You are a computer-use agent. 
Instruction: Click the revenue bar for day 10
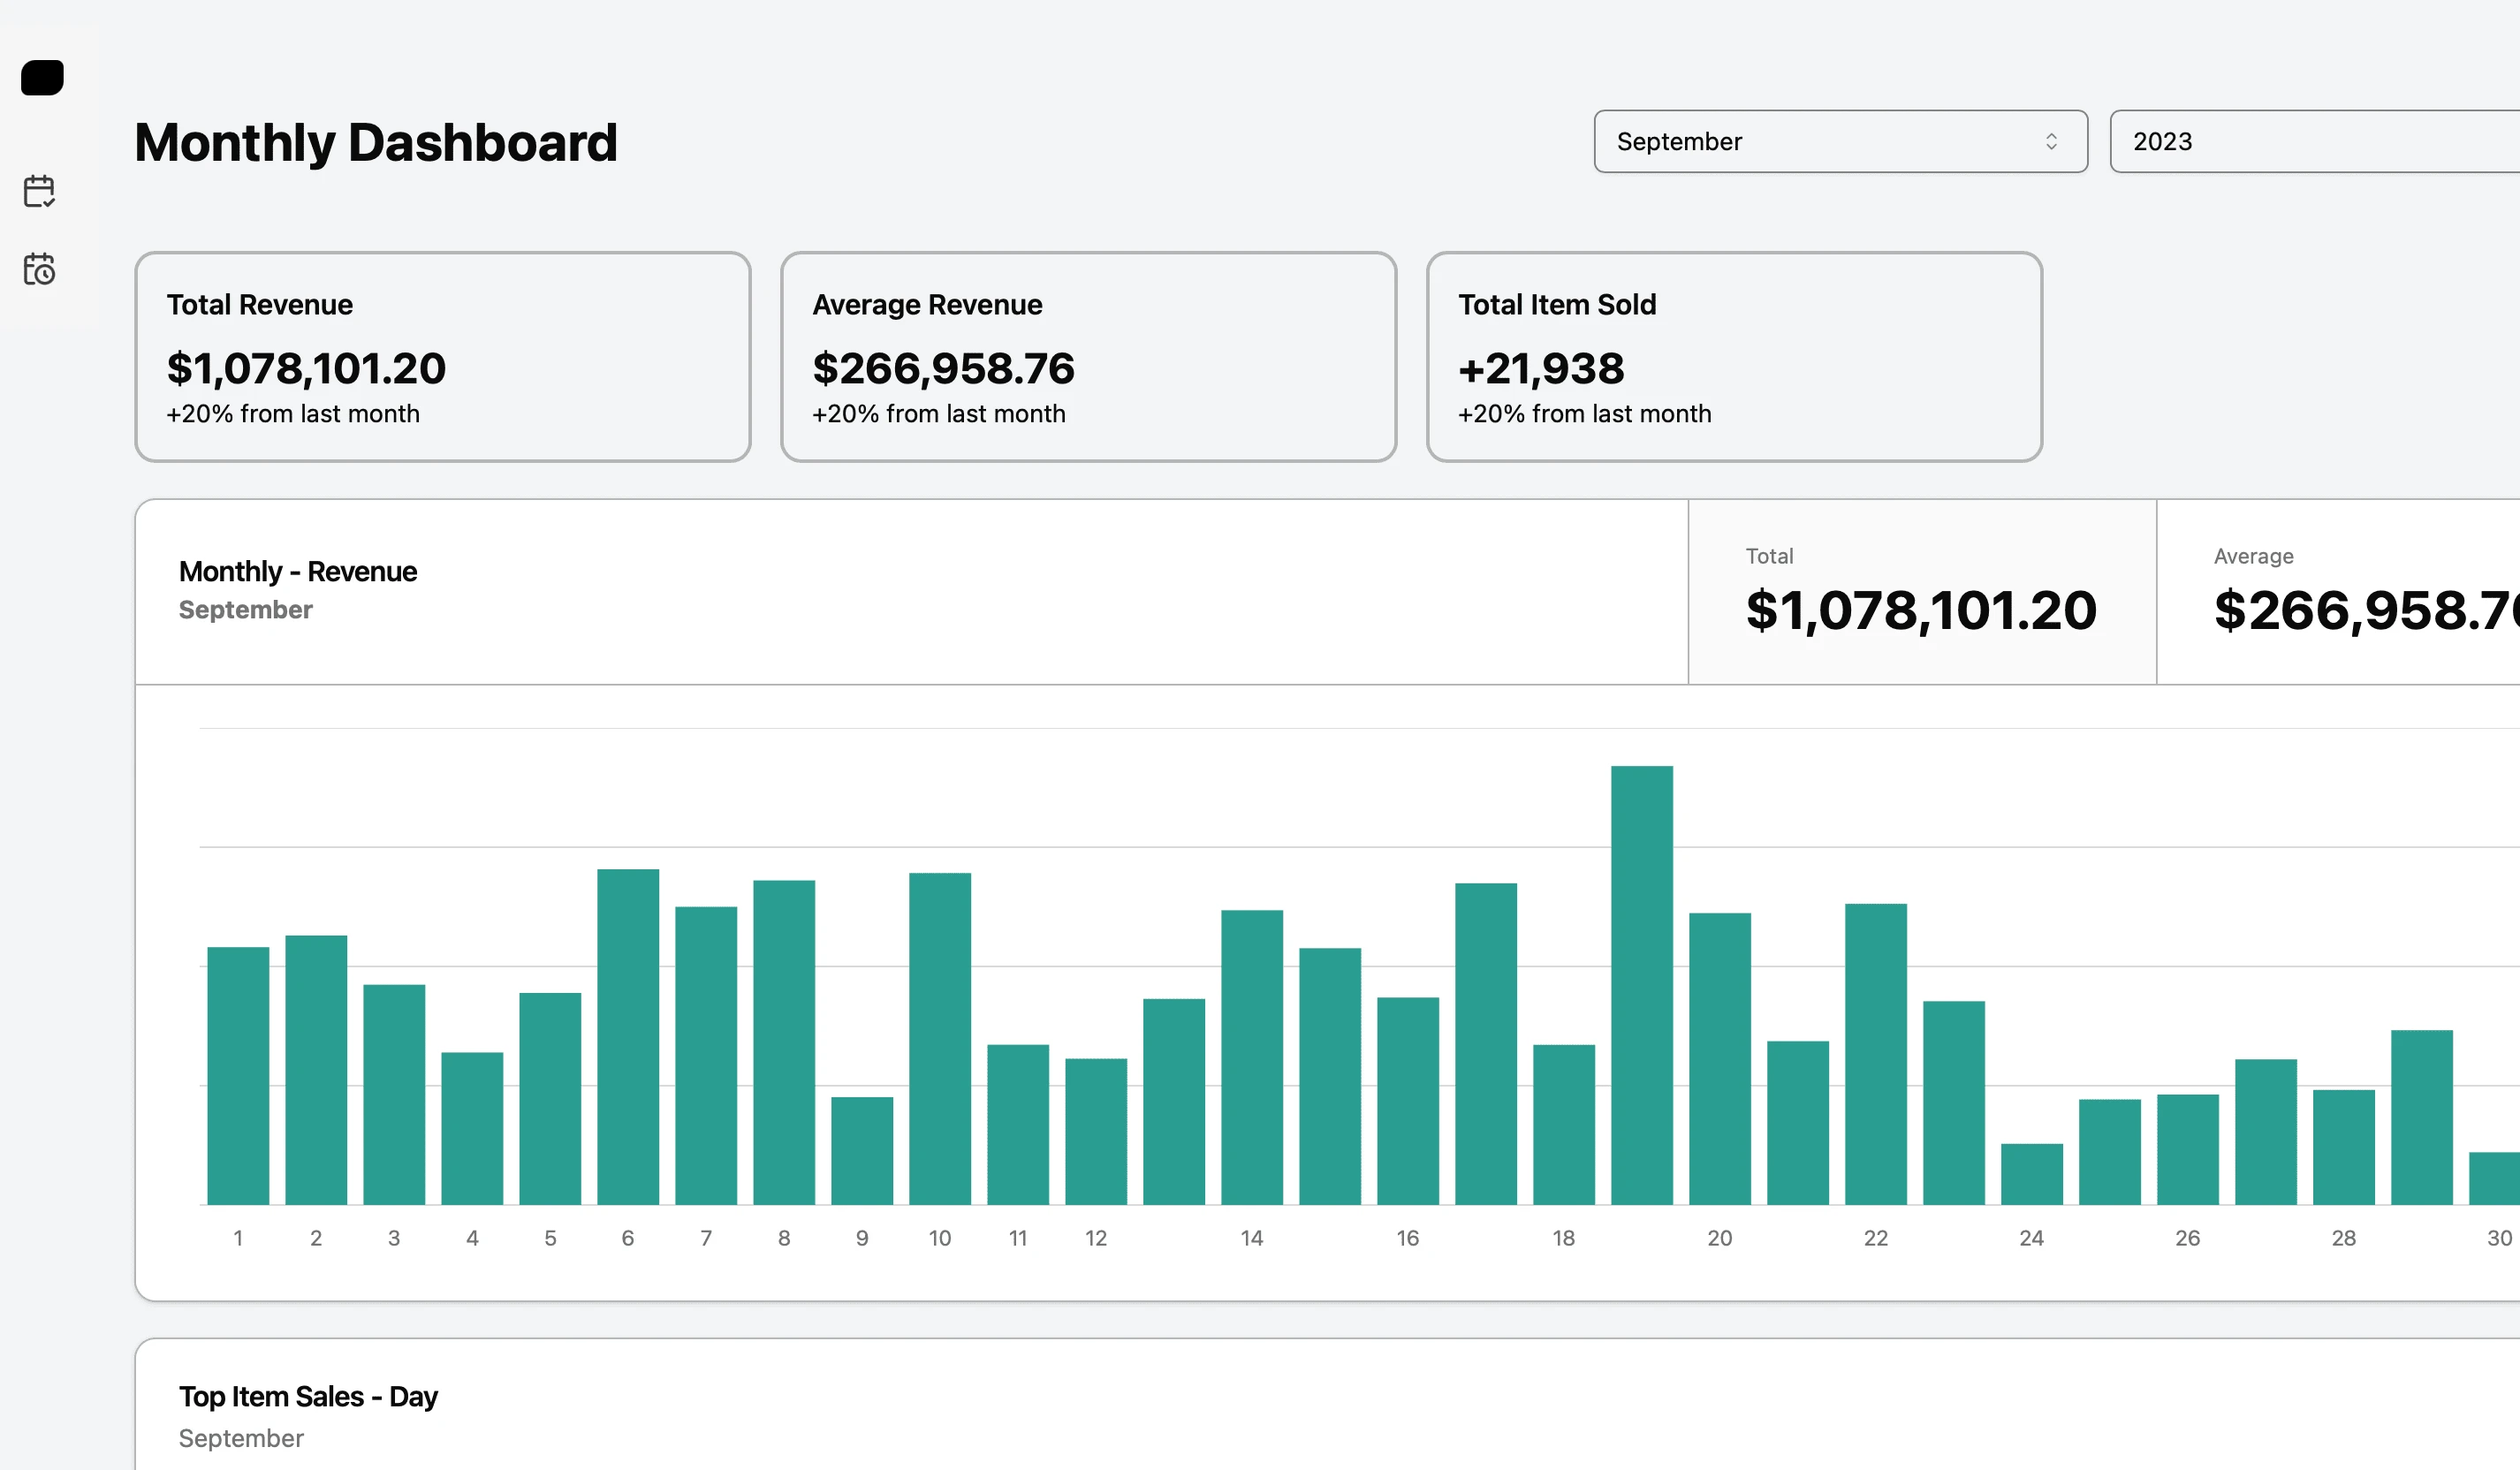point(940,1039)
